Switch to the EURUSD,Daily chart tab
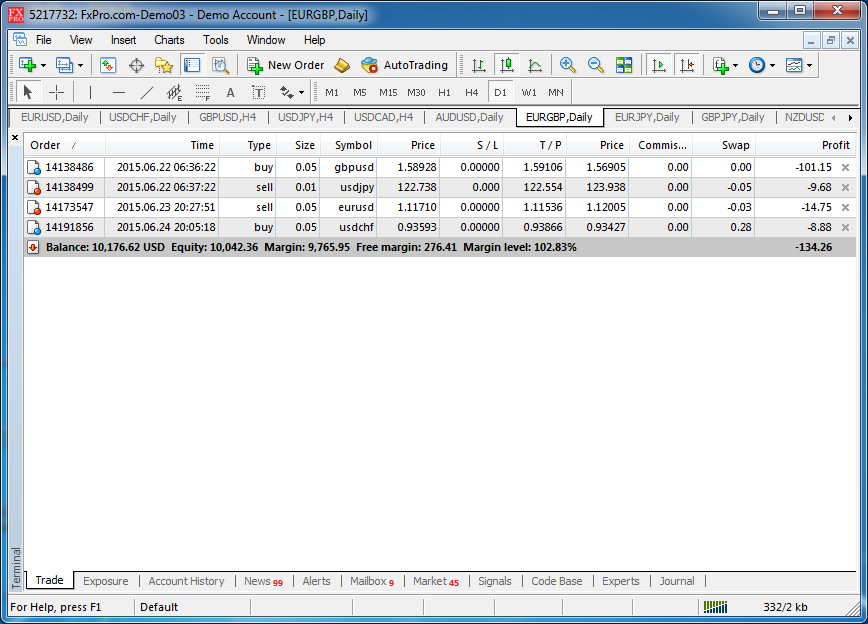Viewport: 868px width, 624px height. coord(55,117)
